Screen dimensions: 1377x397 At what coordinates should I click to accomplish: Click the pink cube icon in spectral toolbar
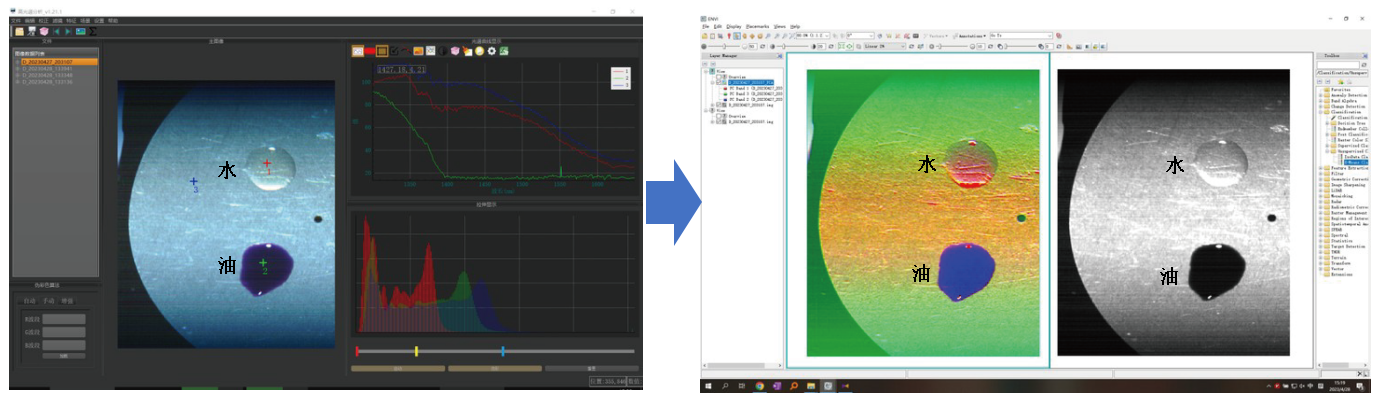click(455, 51)
